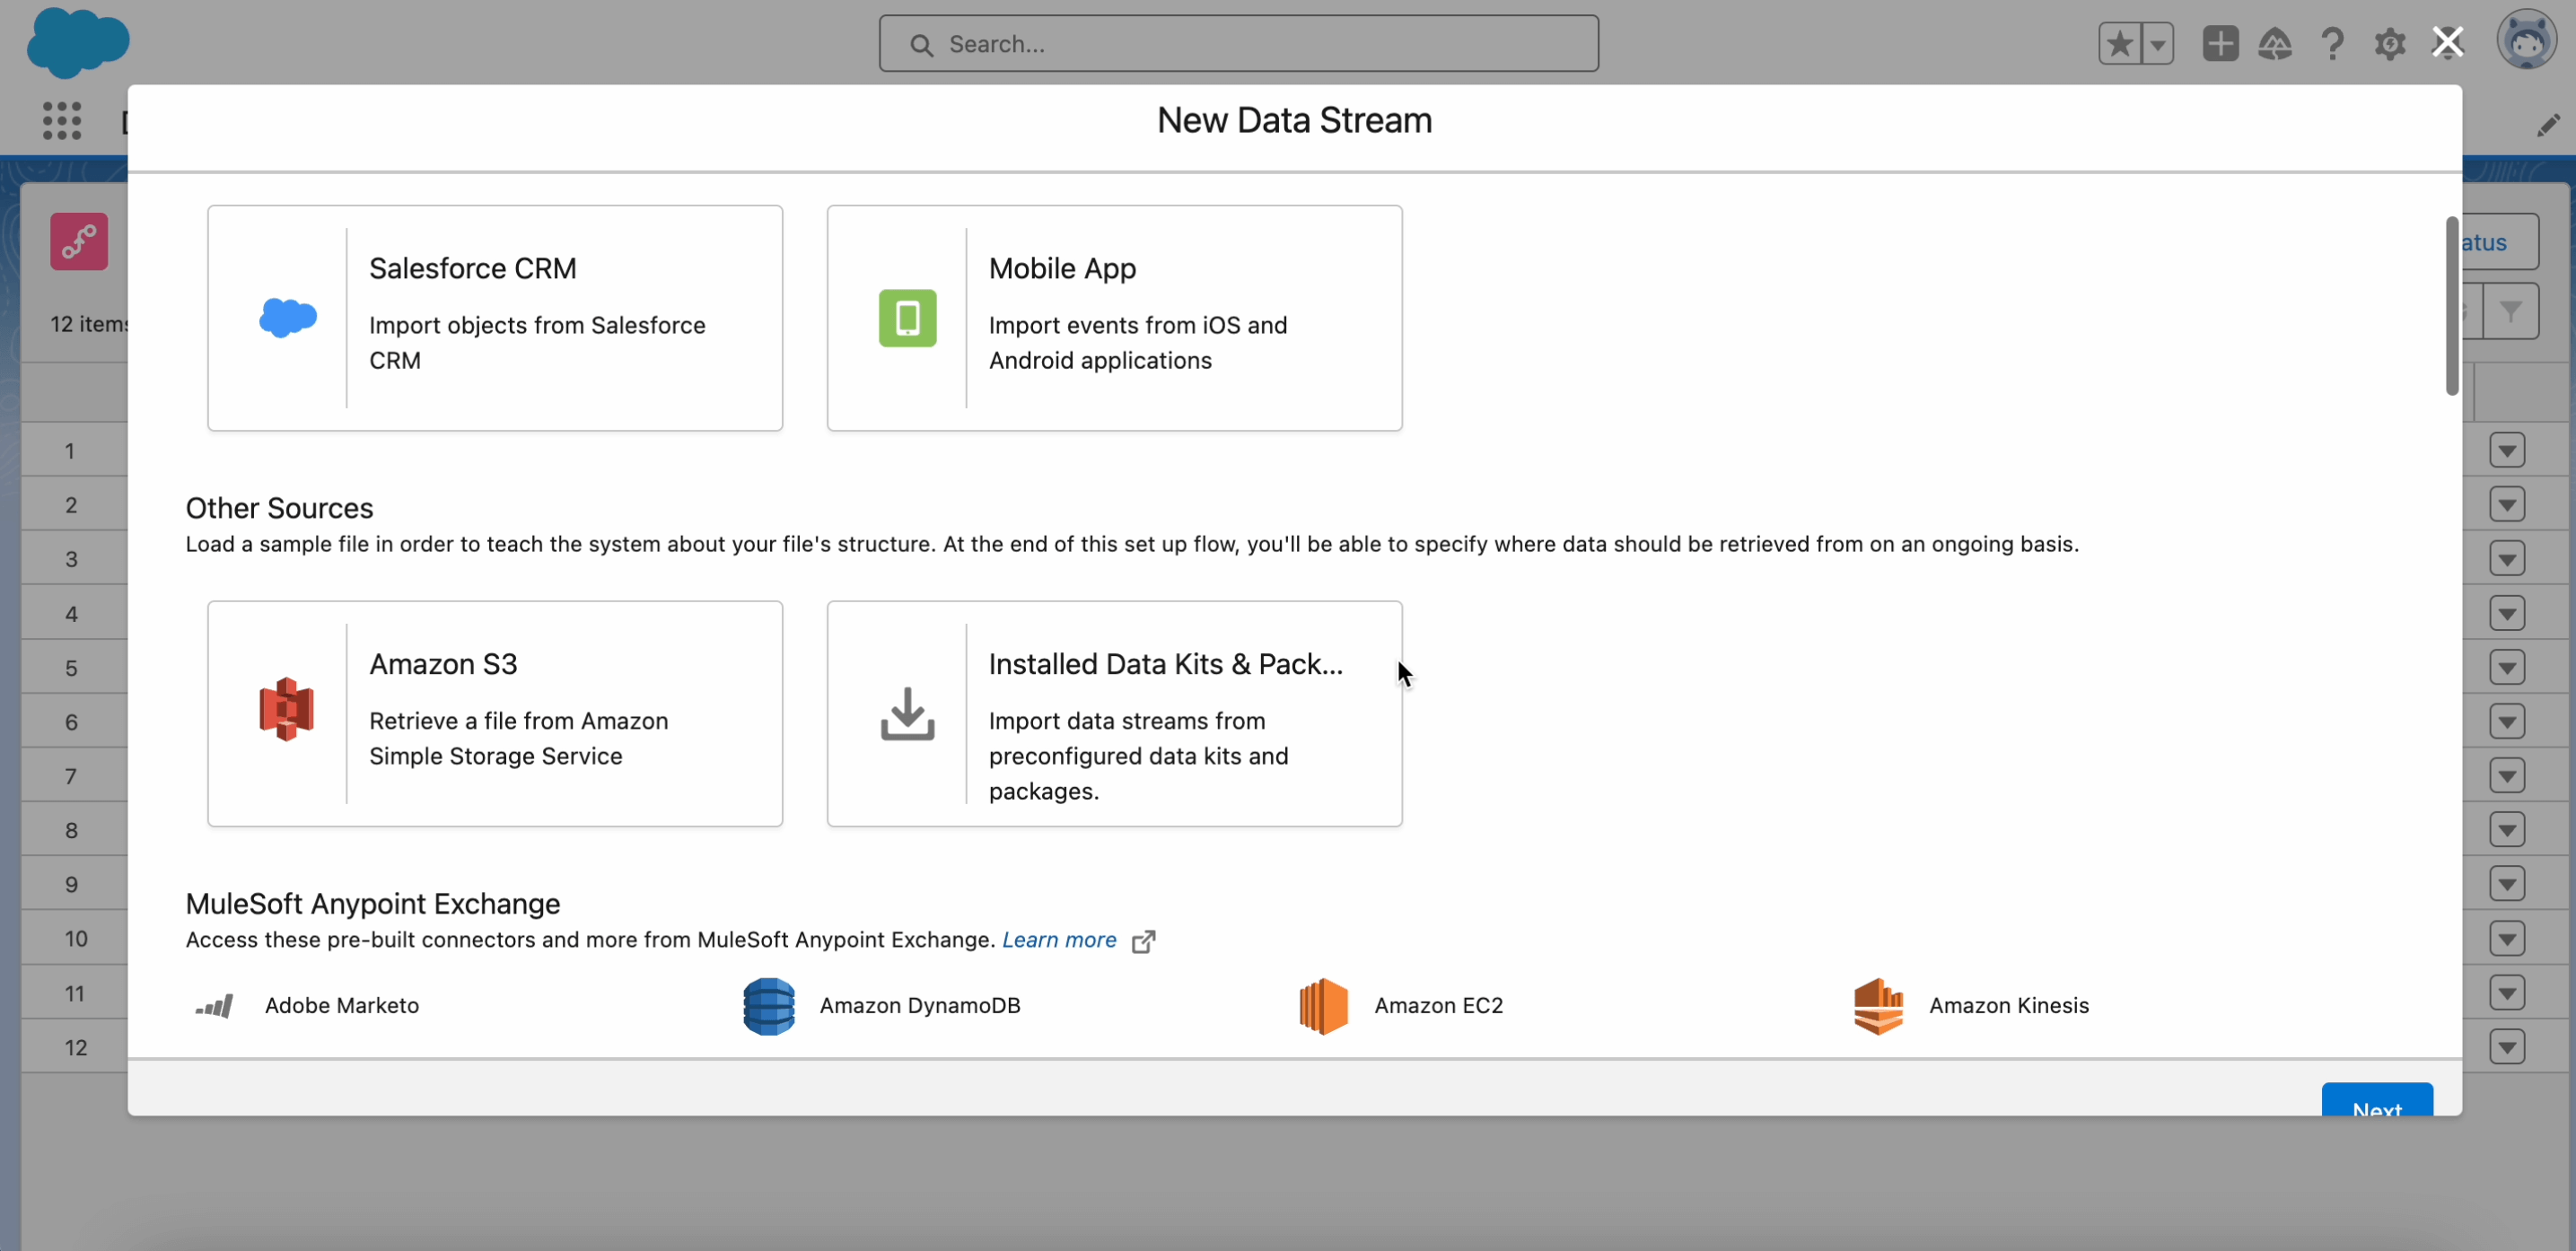The image size is (2576, 1251).
Task: Open row 10 actions dropdown
Action: [x=2506, y=938]
